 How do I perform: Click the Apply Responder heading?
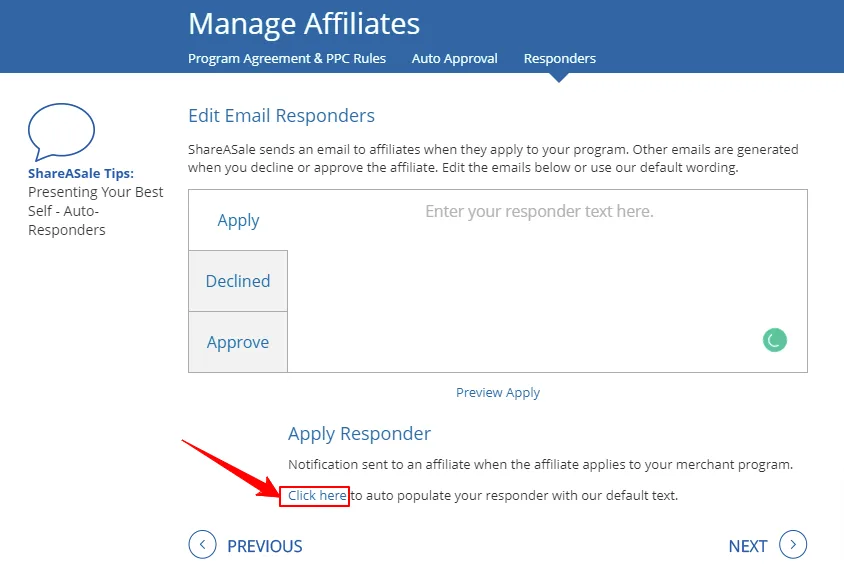360,434
